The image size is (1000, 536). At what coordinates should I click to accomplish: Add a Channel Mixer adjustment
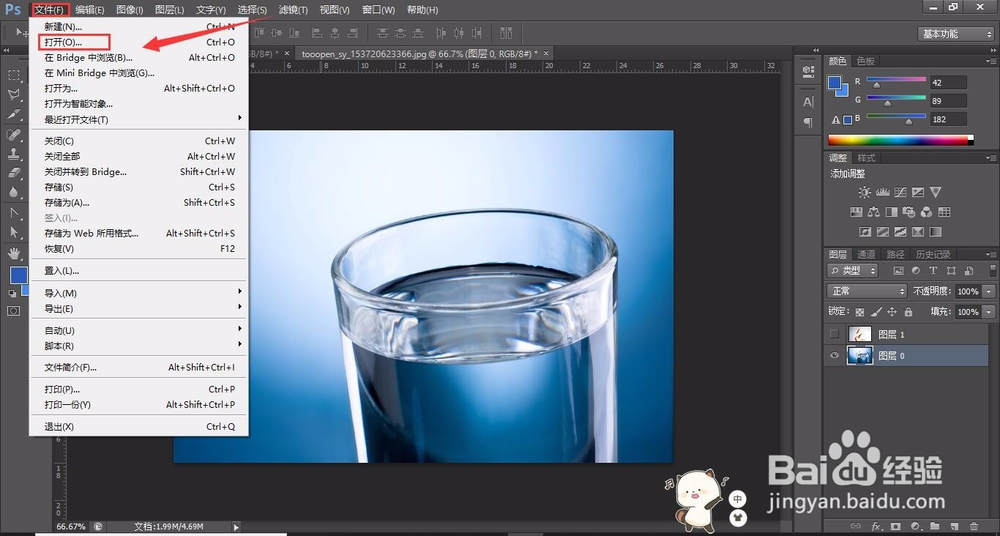[x=927, y=212]
